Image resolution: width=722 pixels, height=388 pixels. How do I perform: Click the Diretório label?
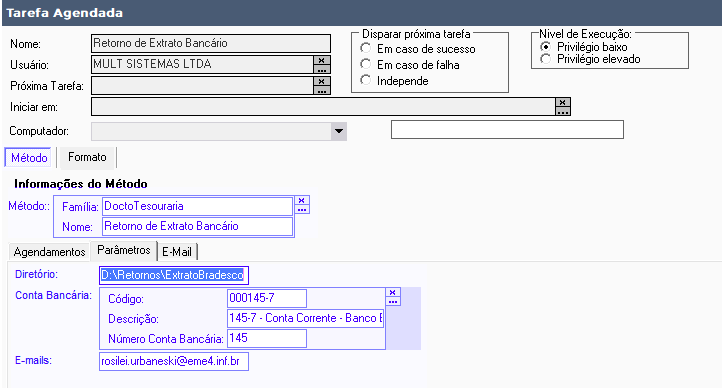click(36, 274)
